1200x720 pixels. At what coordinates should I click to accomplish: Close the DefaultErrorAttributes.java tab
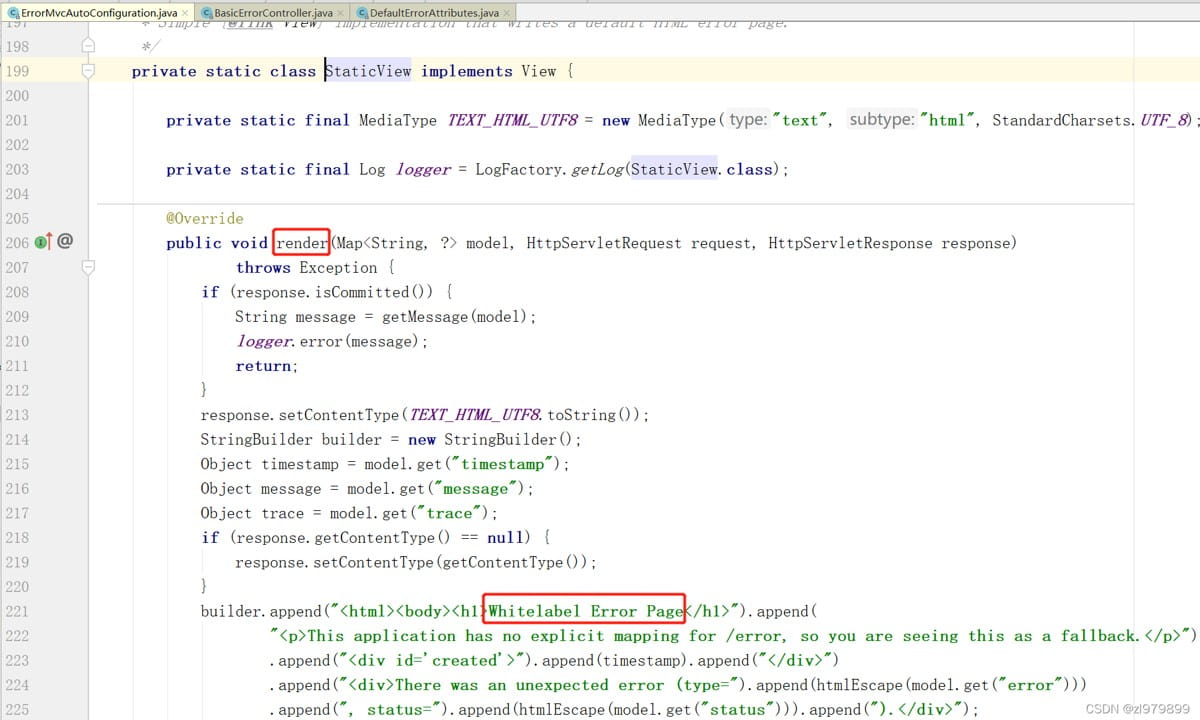click(x=507, y=12)
